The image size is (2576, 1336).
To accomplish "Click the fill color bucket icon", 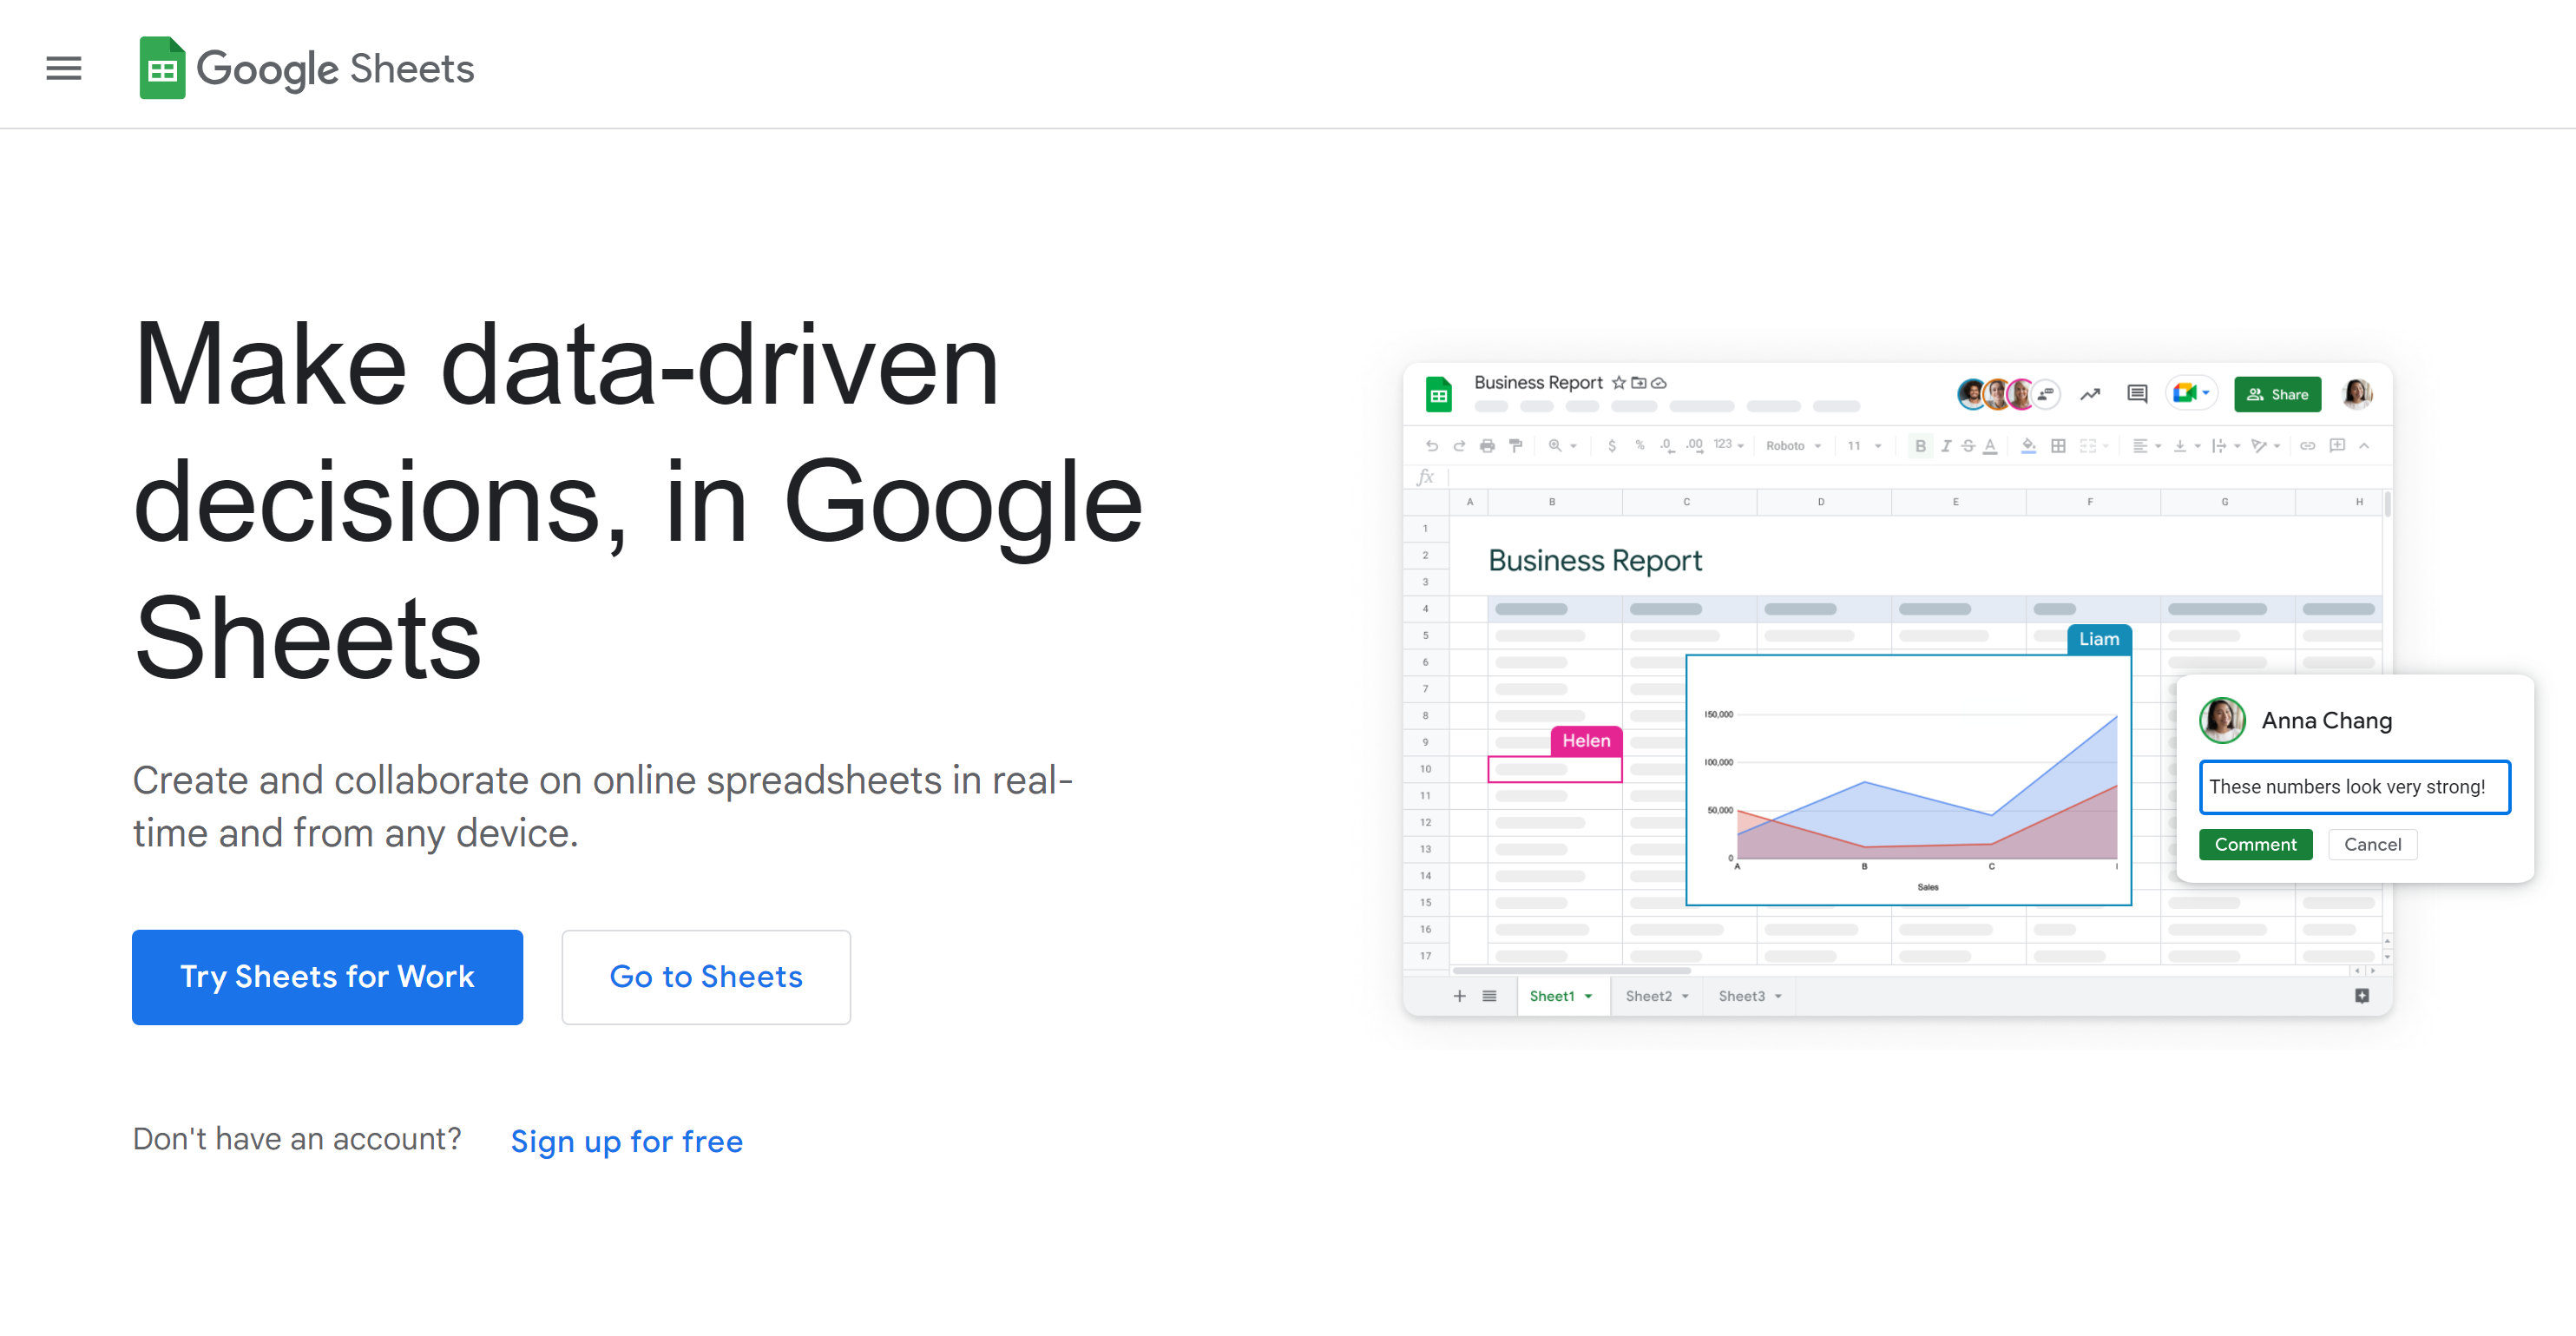I will [2028, 446].
